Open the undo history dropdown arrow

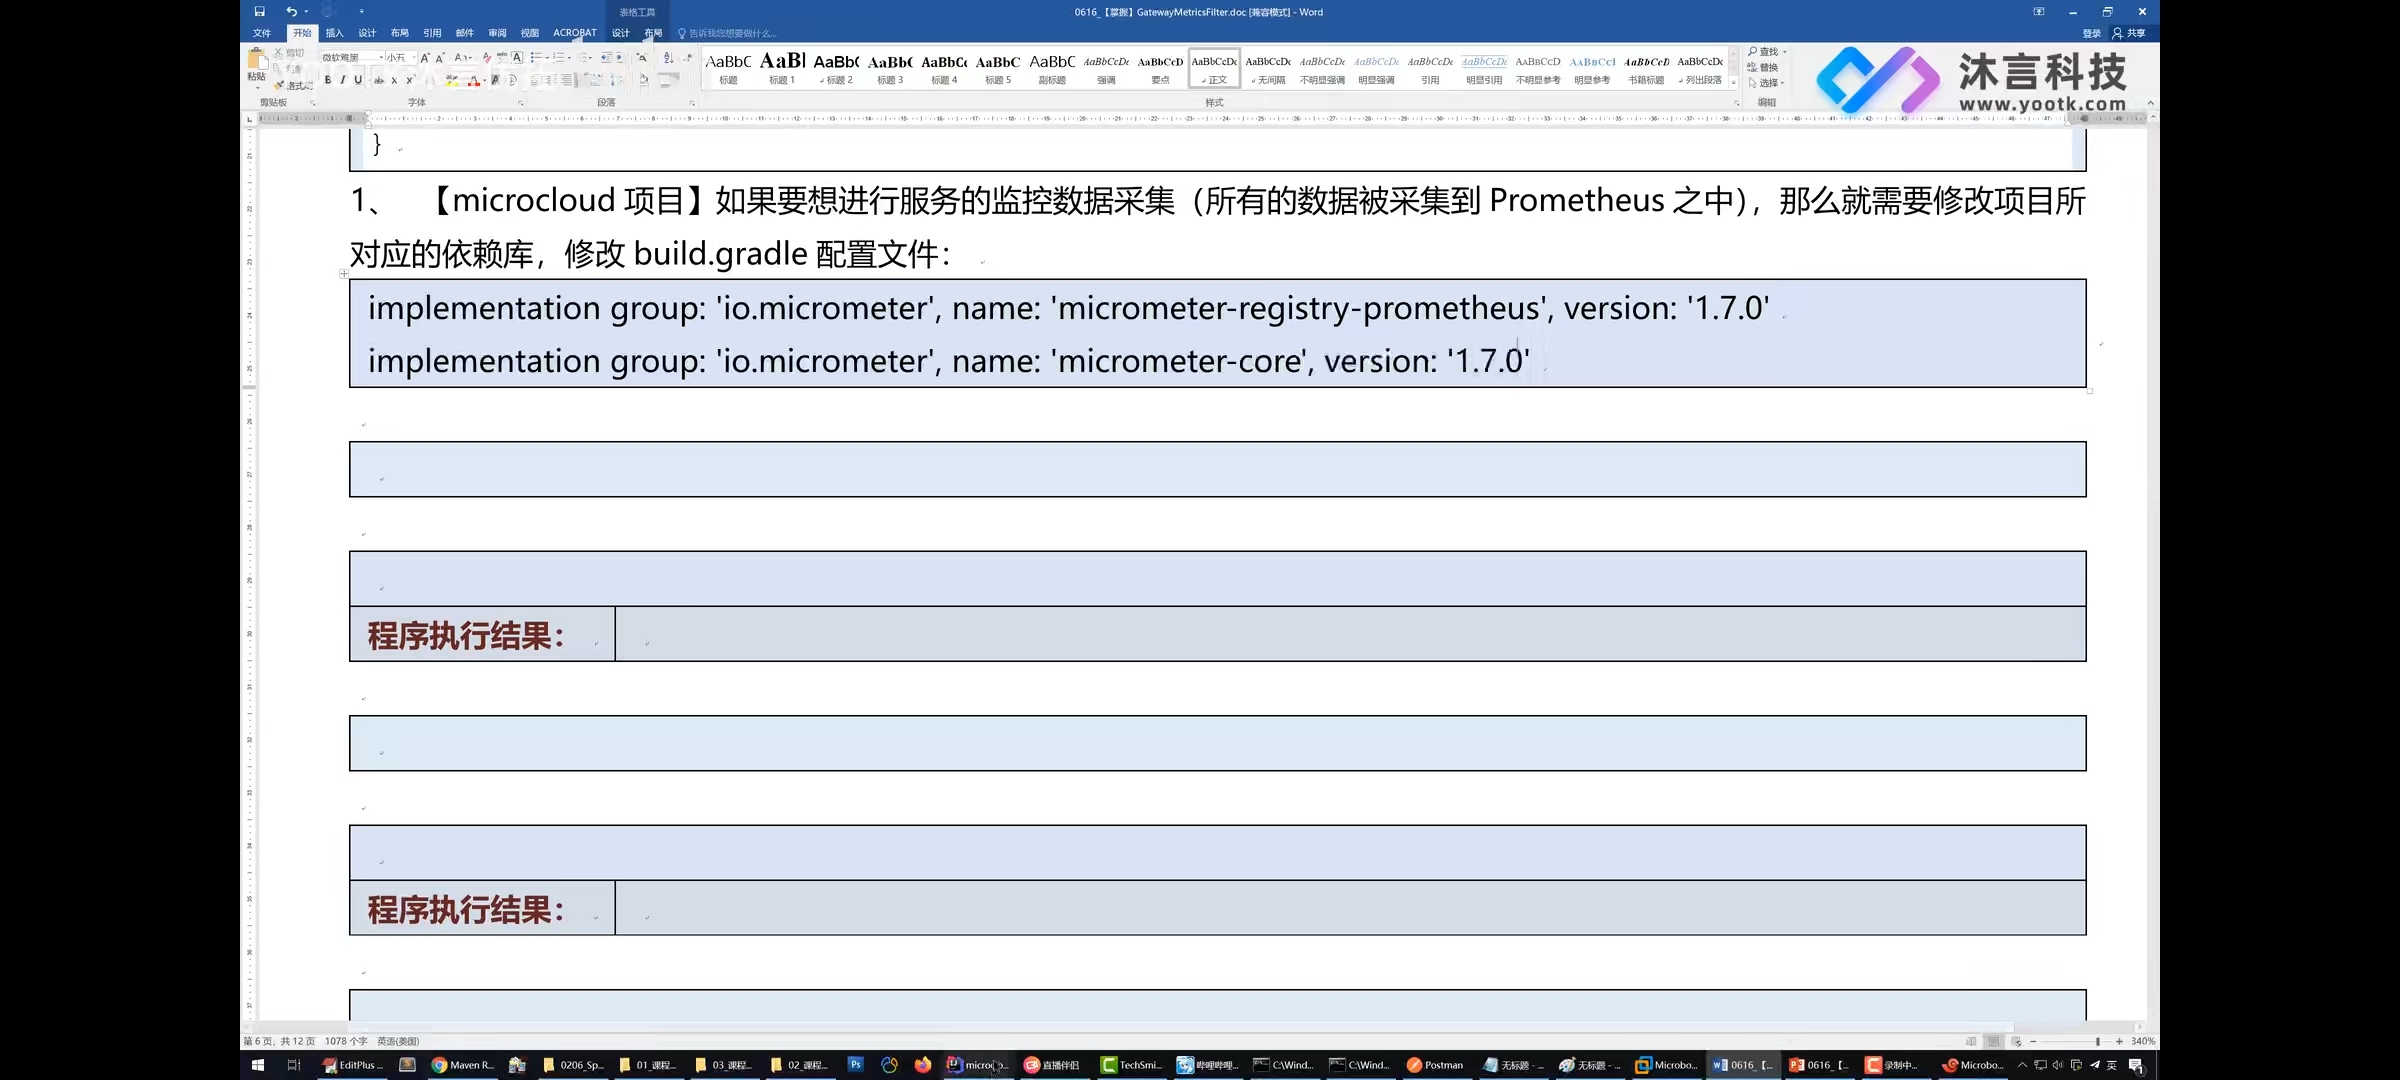pos(306,12)
